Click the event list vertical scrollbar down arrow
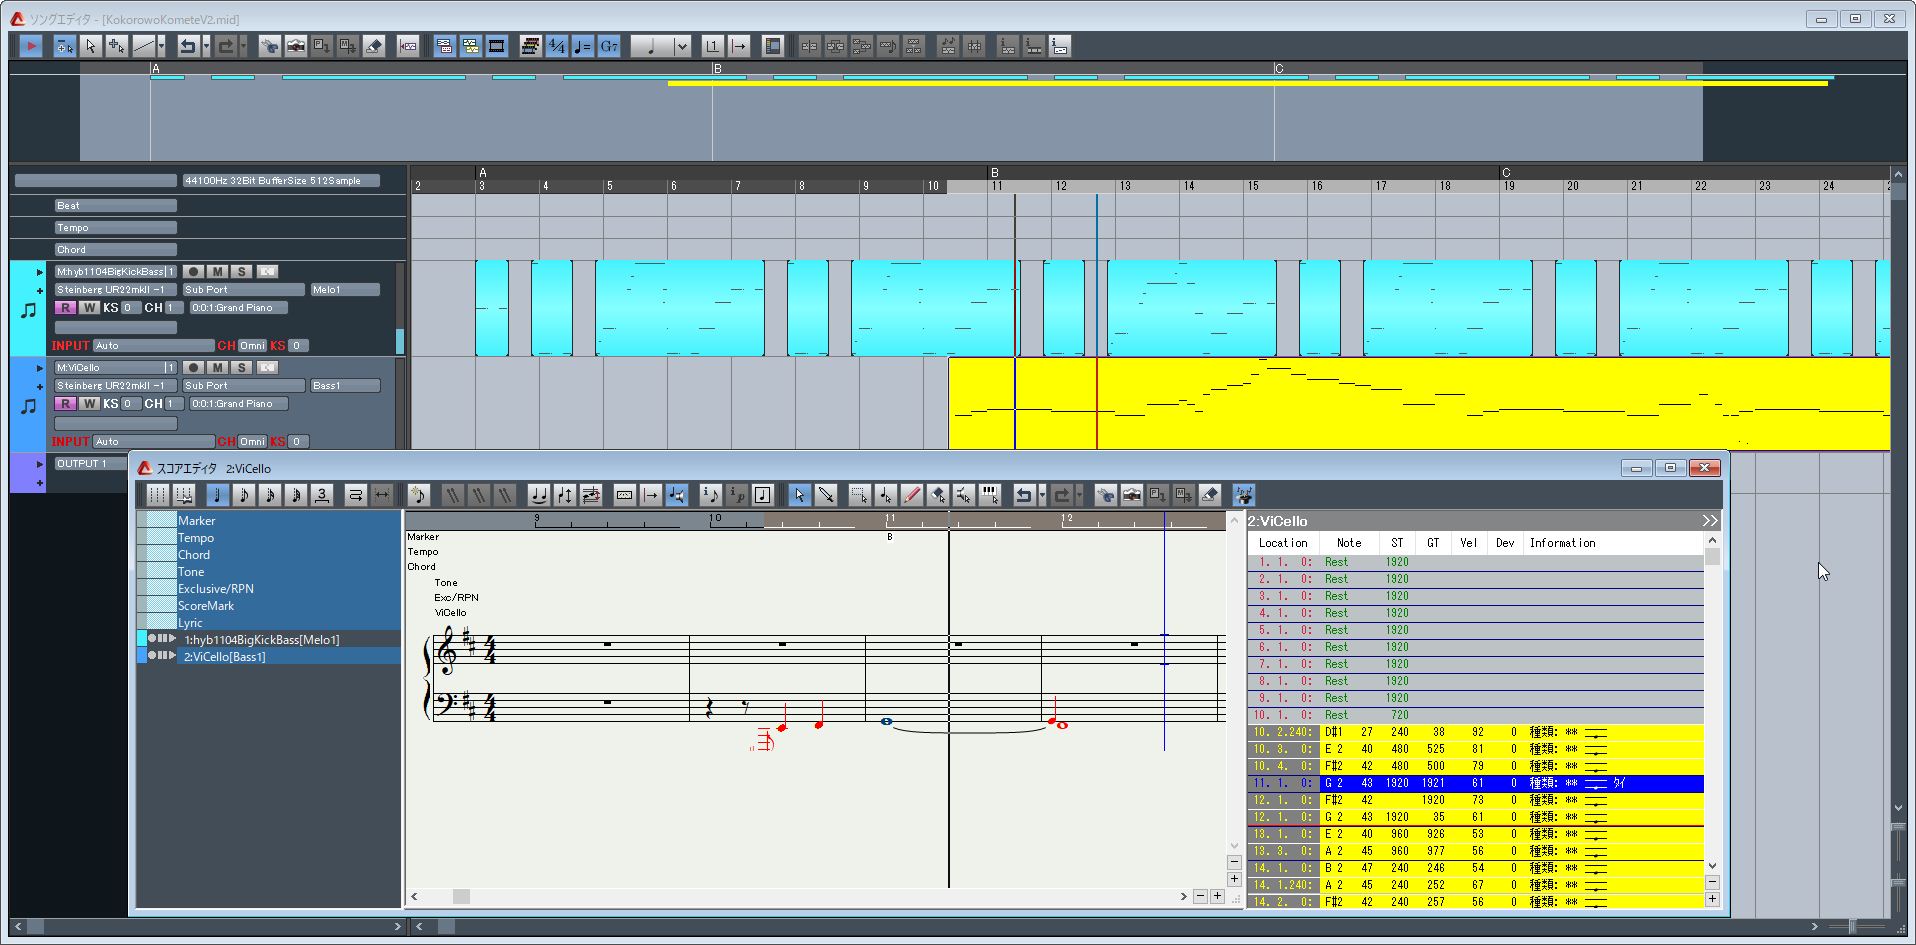The width and height of the screenshot is (1916, 945). pyautogui.click(x=1712, y=866)
